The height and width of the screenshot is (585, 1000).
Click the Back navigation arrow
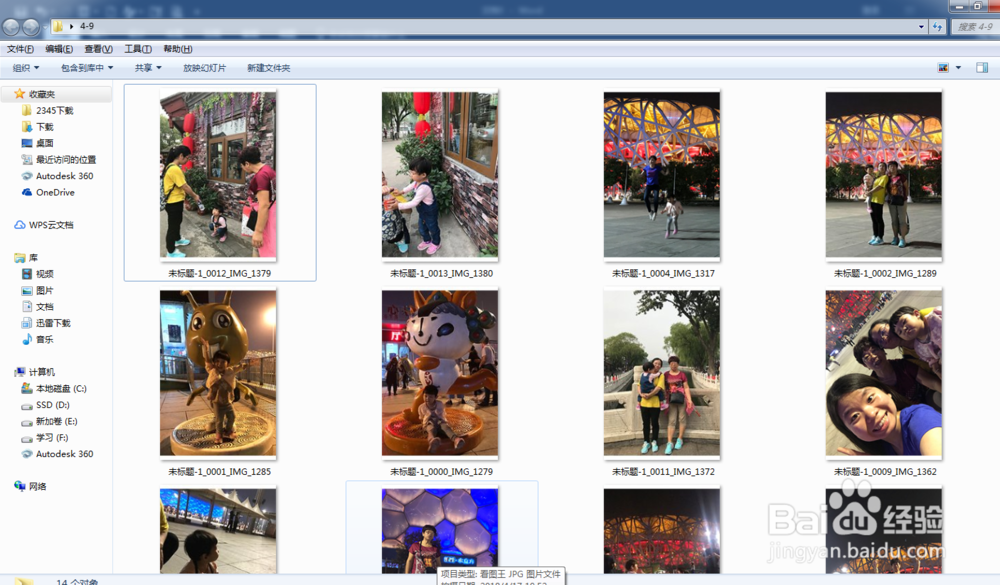[11, 26]
